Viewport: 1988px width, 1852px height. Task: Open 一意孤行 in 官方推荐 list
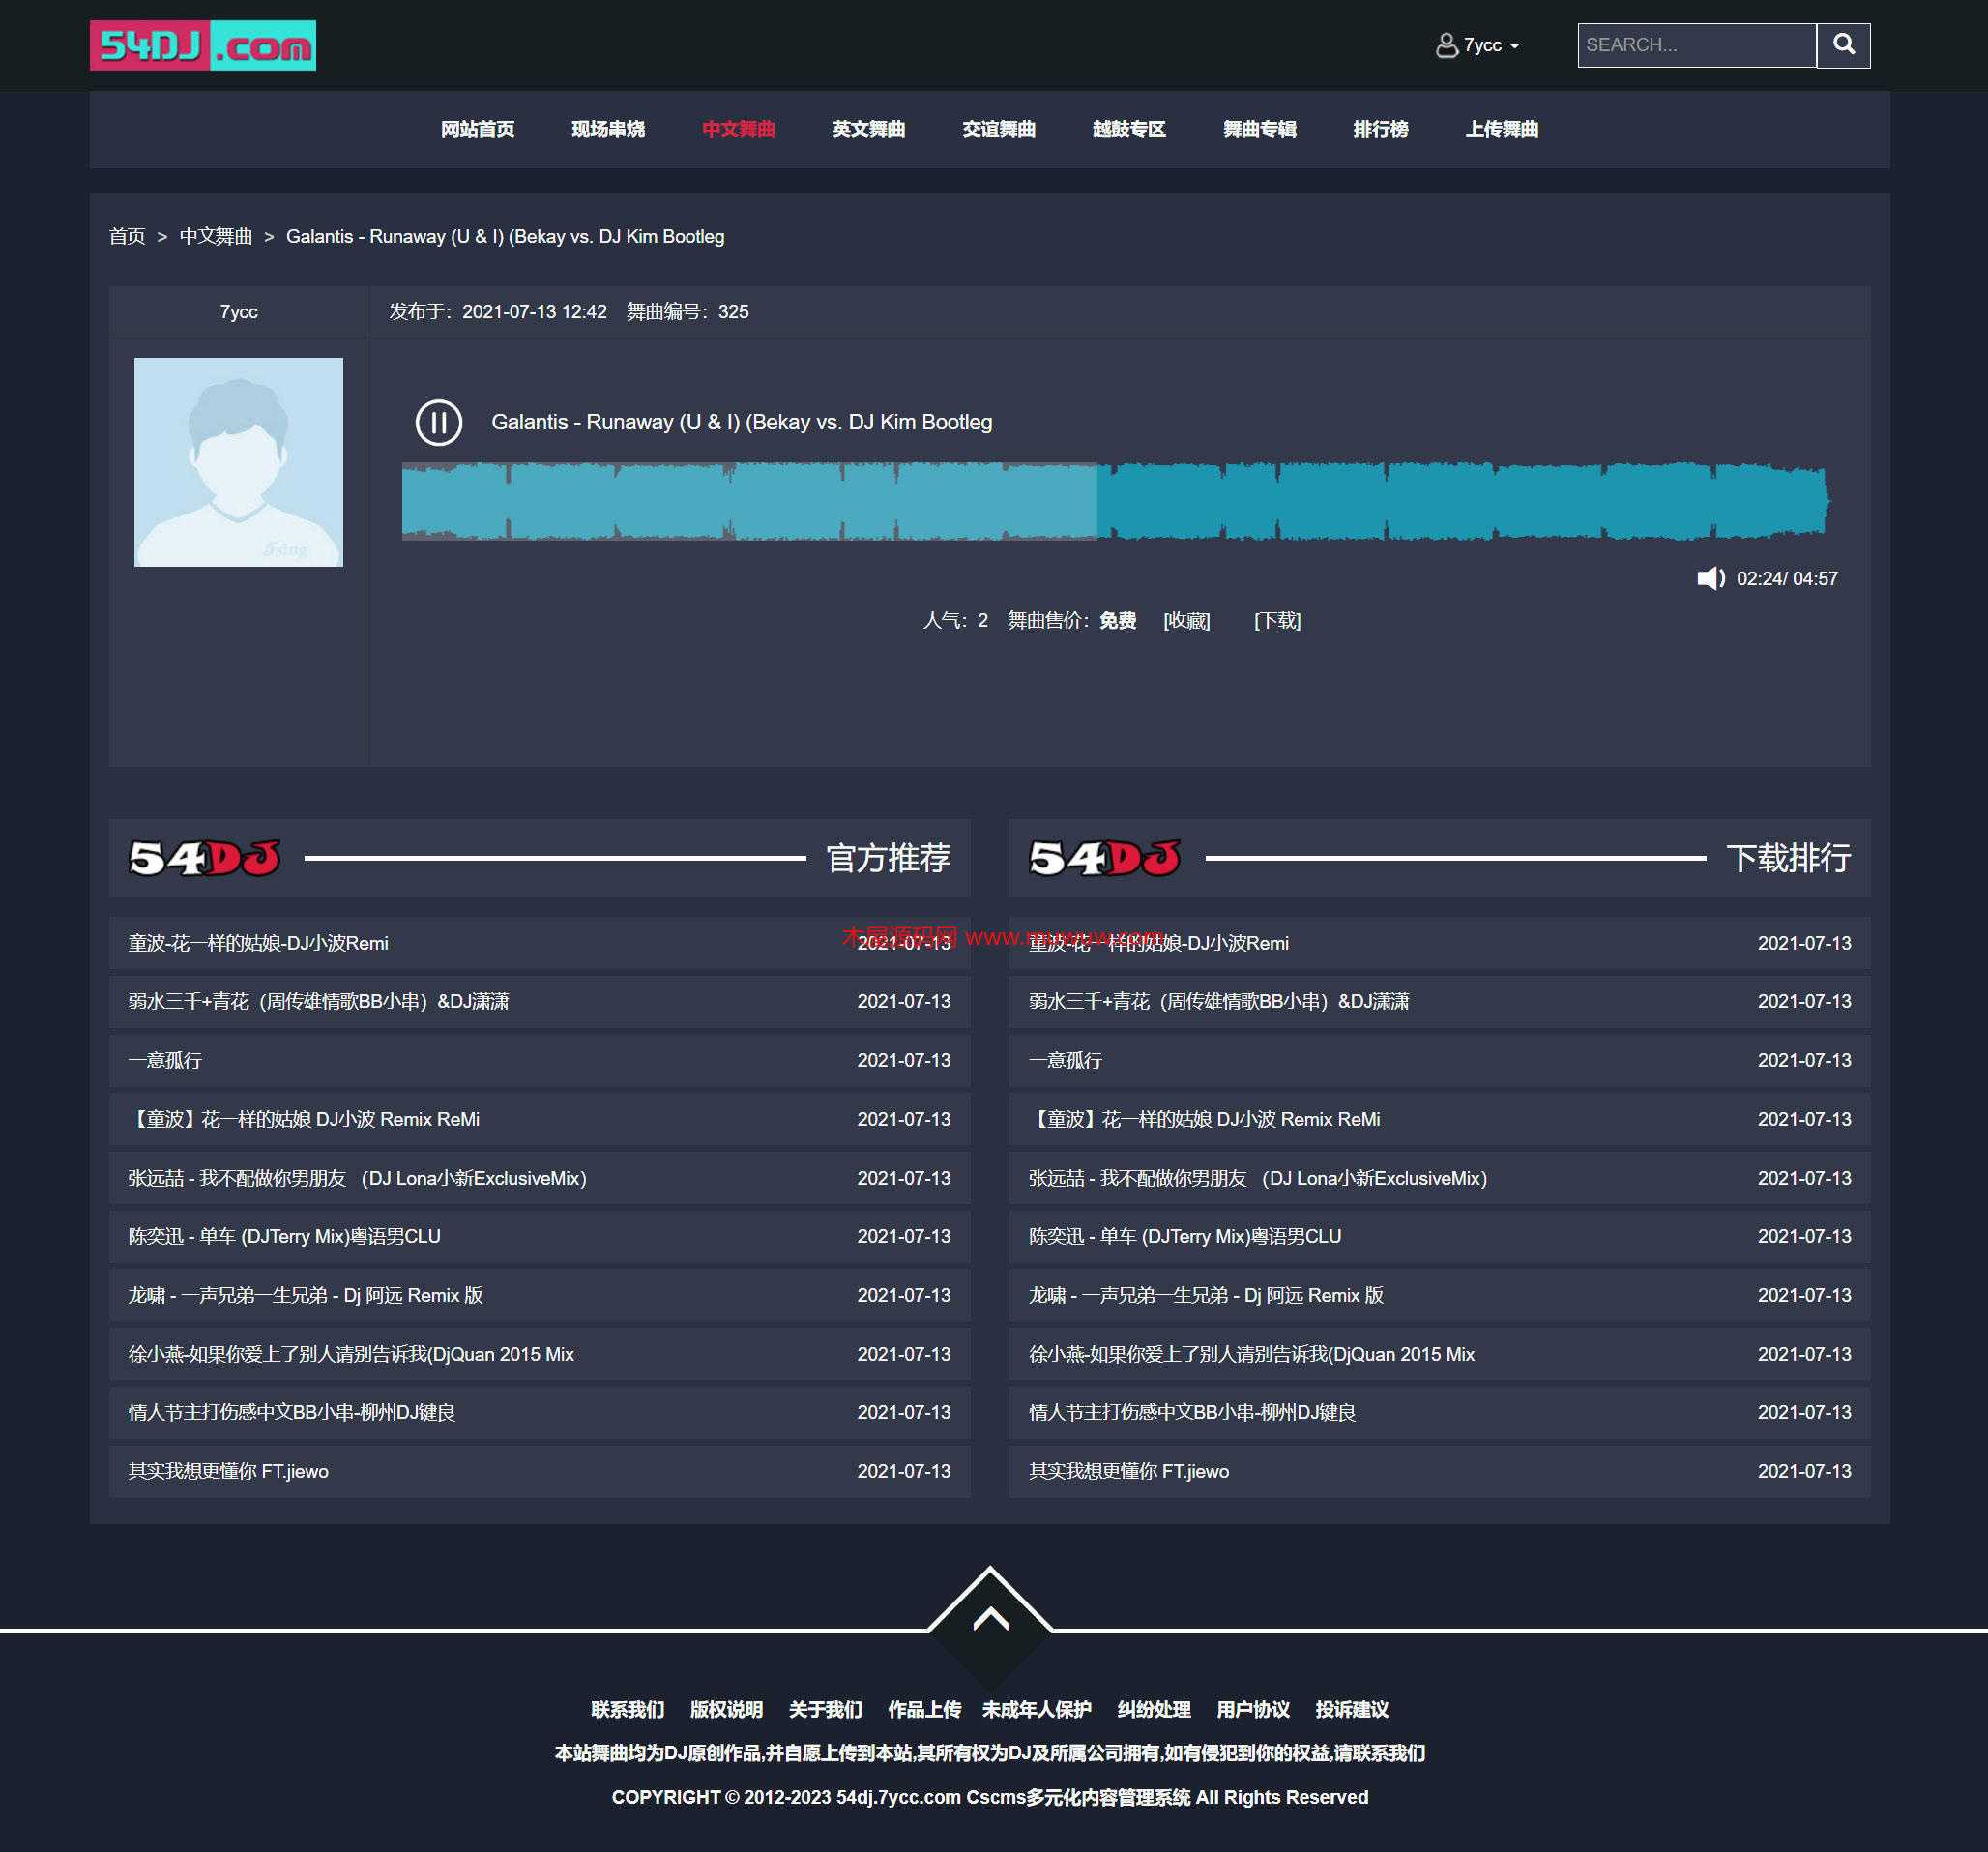coord(165,1060)
